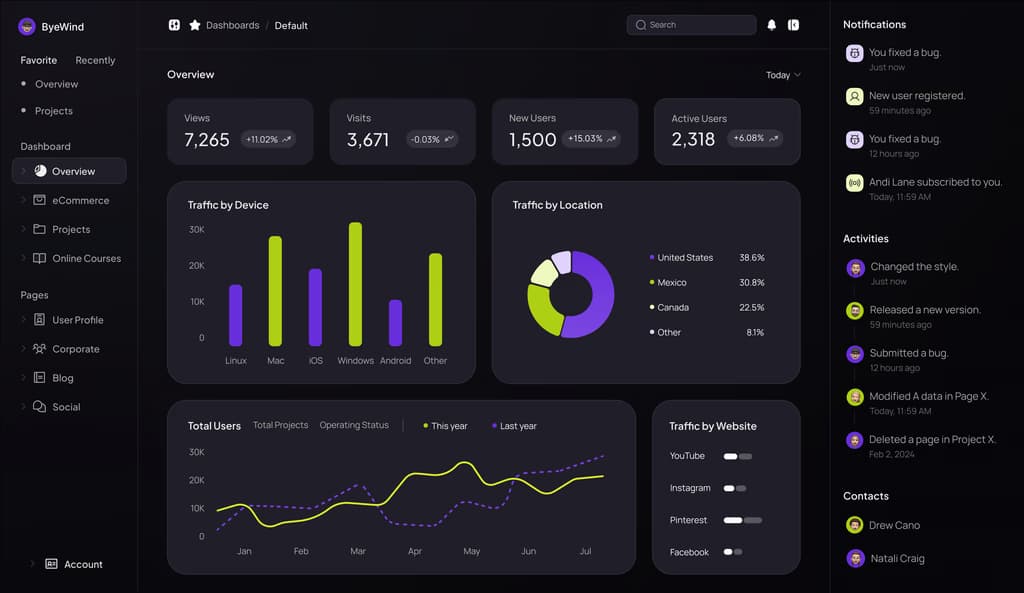Open Projects under Favorite list
This screenshot has height=593, width=1024.
tap(54, 111)
